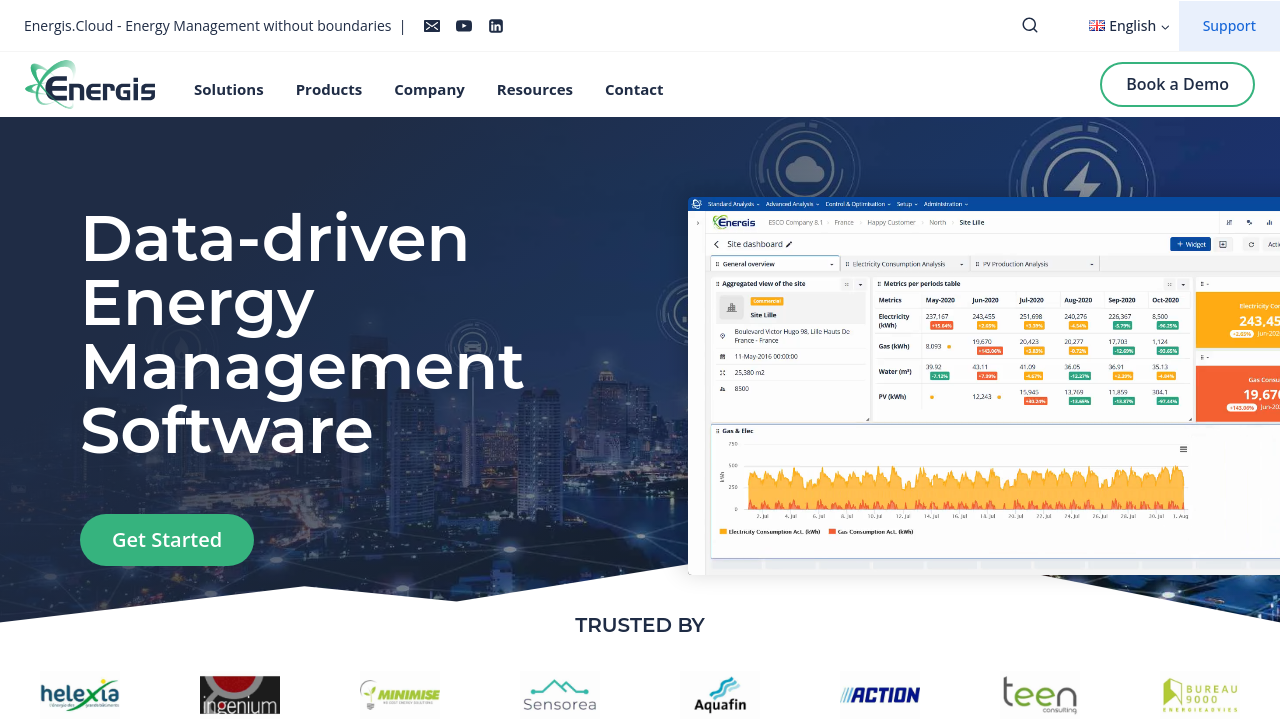Image resolution: width=1280 pixels, height=720 pixels.
Task: Click the Aquafin partner logo
Action: (720, 694)
